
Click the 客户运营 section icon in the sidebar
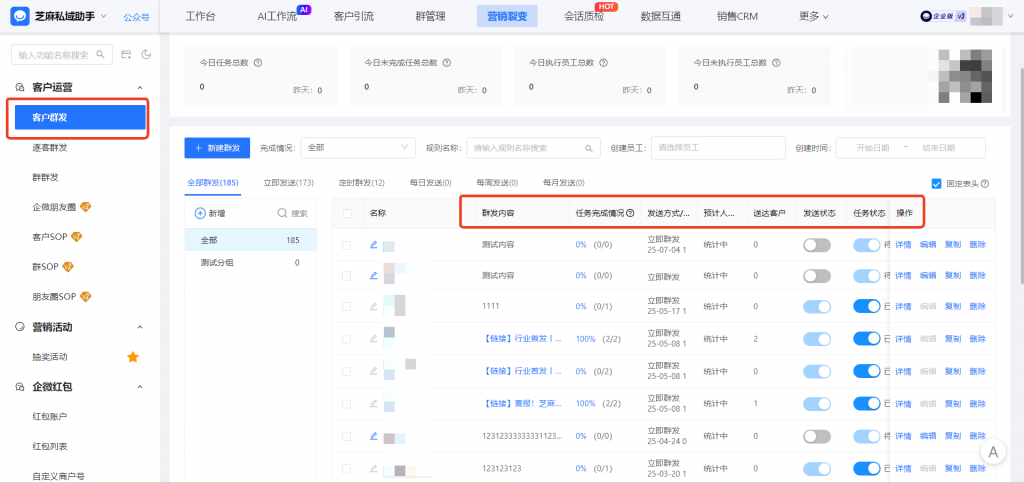click(x=20, y=87)
